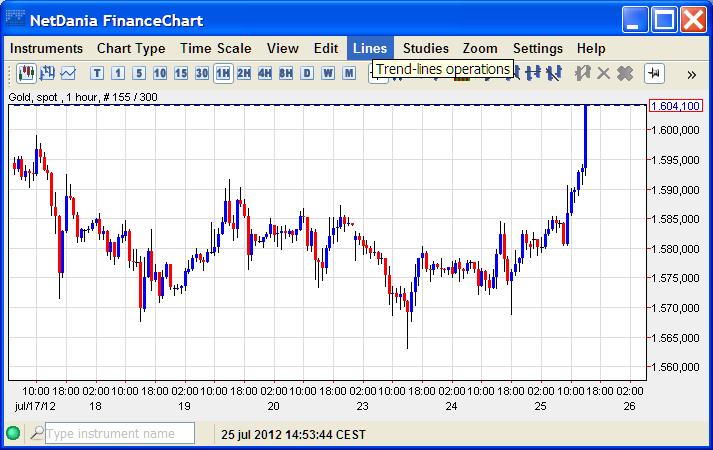Open the View menu
This screenshot has height=450, width=713.
pos(282,48)
